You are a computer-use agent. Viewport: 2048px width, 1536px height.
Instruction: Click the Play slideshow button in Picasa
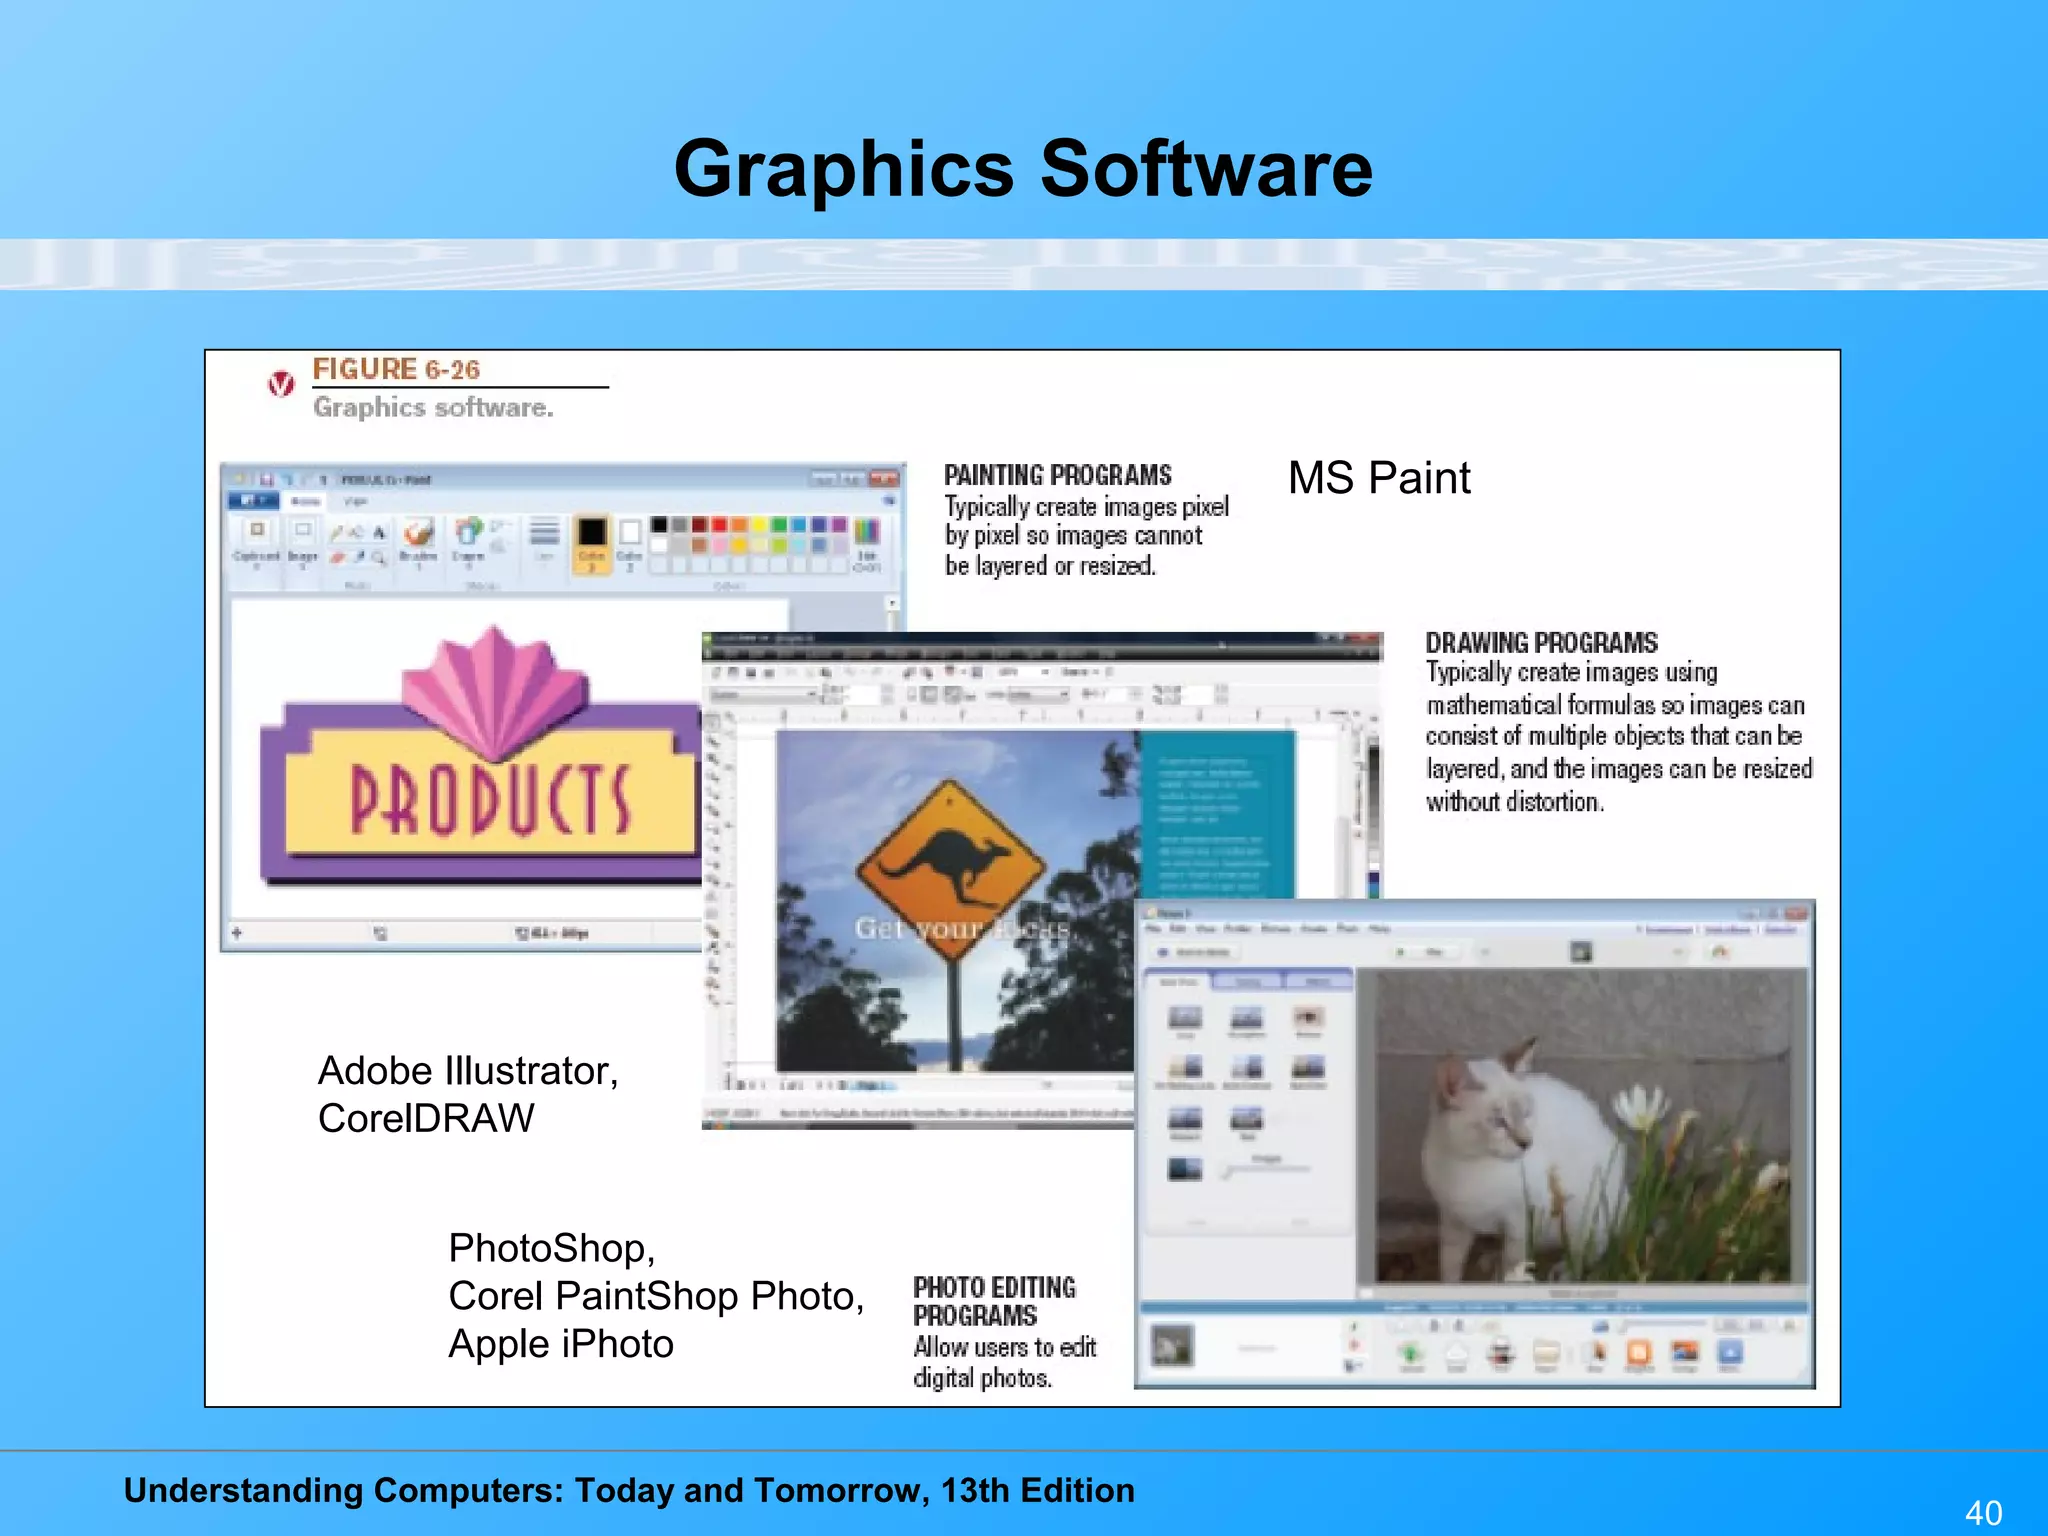click(x=1427, y=952)
